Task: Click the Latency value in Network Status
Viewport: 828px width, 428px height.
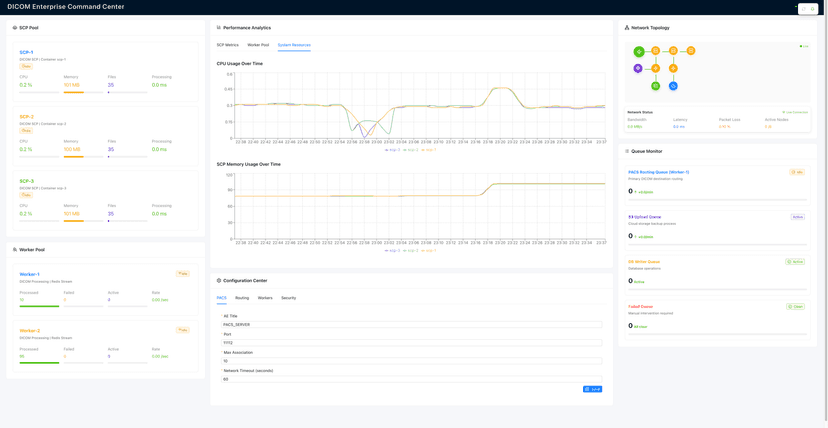Action: (x=679, y=127)
